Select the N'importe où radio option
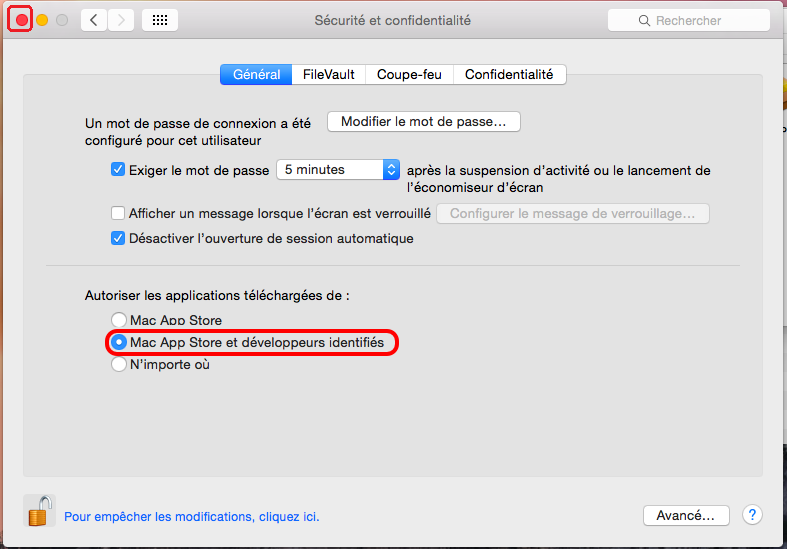Image resolution: width=787 pixels, height=549 pixels. pyautogui.click(x=119, y=364)
